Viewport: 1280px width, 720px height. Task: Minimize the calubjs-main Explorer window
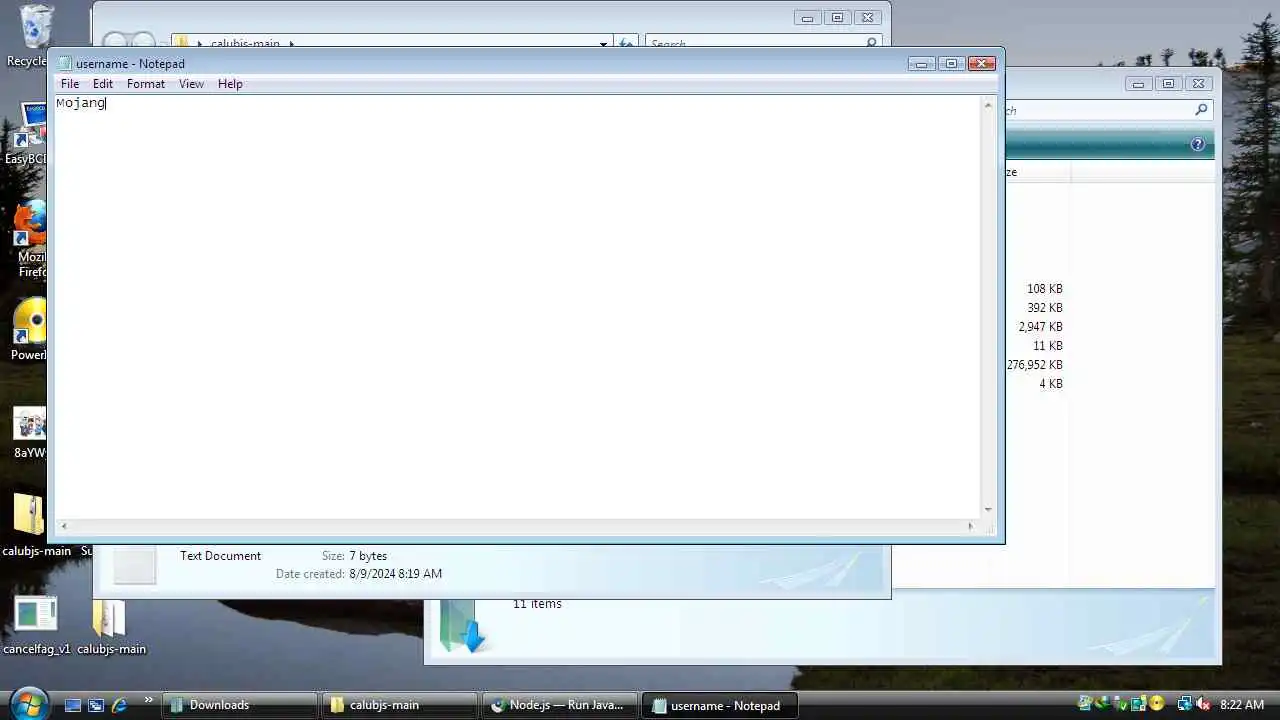807,17
